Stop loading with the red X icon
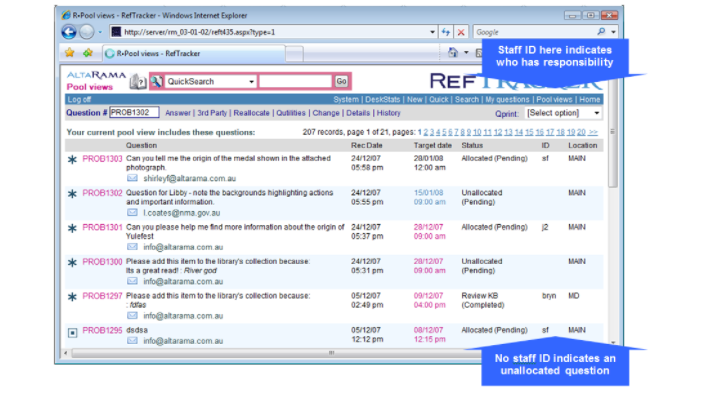This screenshot has height=395, width=709. pos(461,32)
